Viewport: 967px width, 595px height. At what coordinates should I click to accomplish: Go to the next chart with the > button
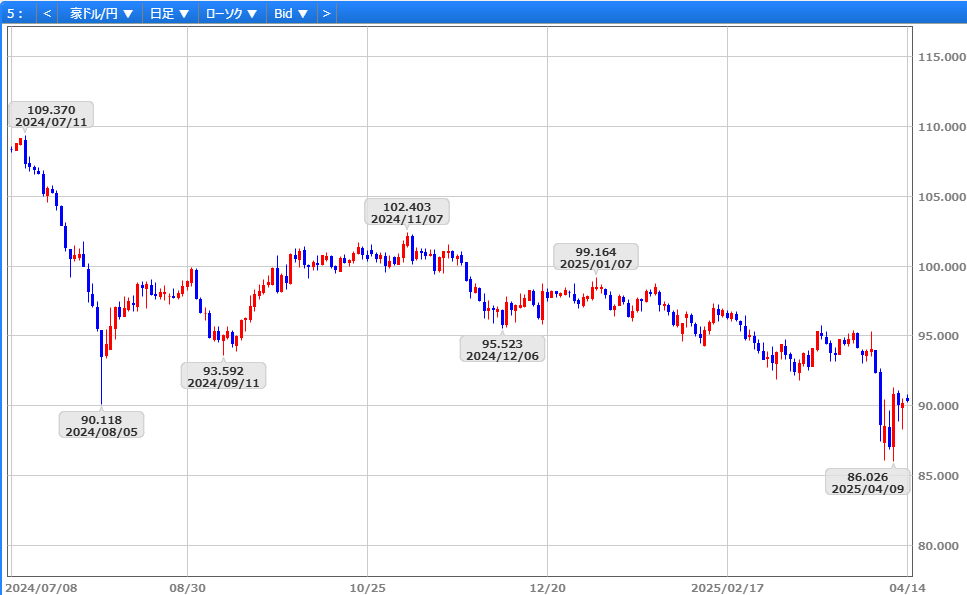(x=327, y=14)
